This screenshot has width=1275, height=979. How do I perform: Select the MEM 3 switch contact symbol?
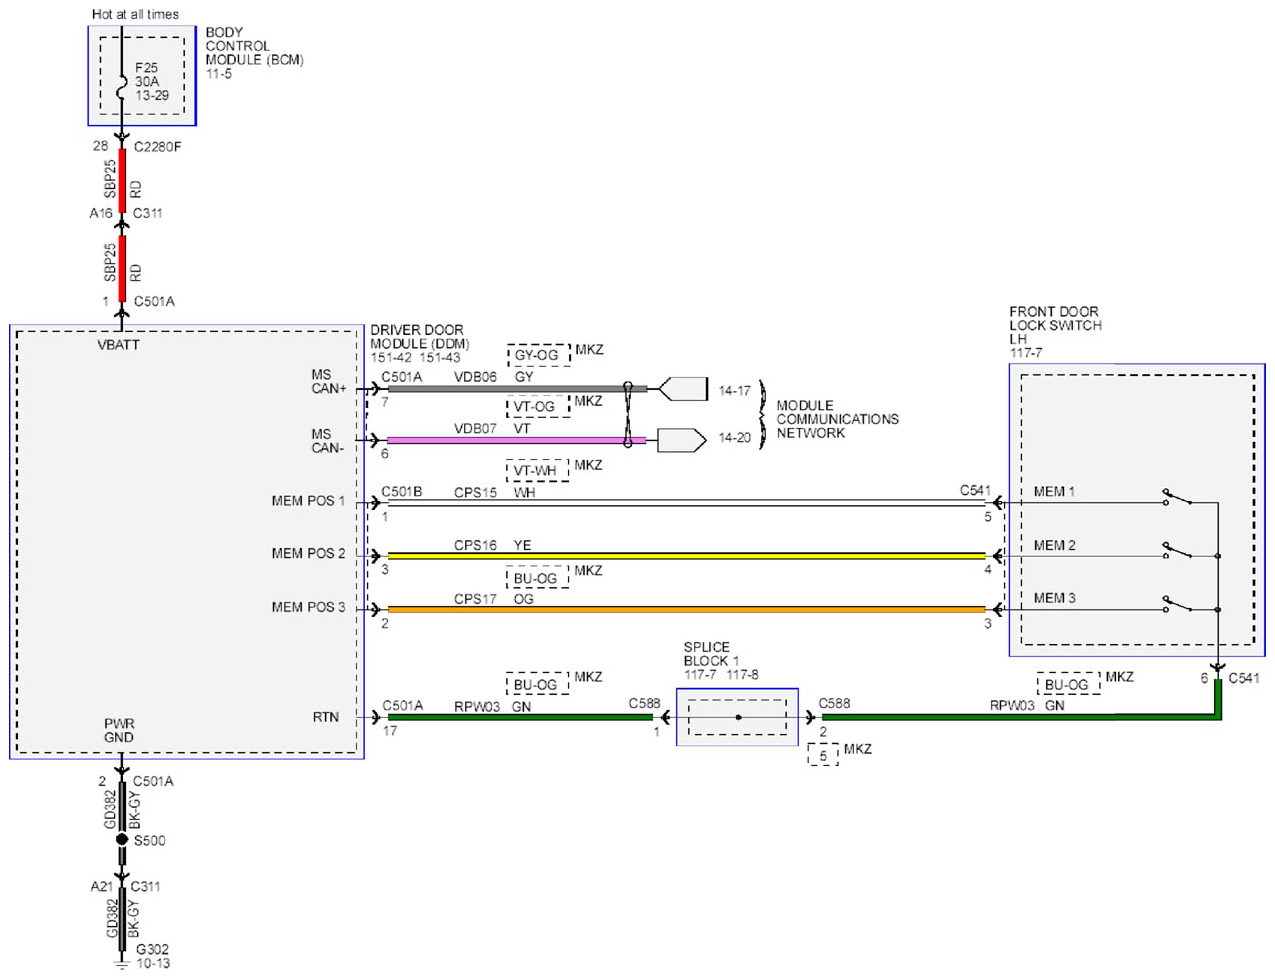tap(1177, 604)
